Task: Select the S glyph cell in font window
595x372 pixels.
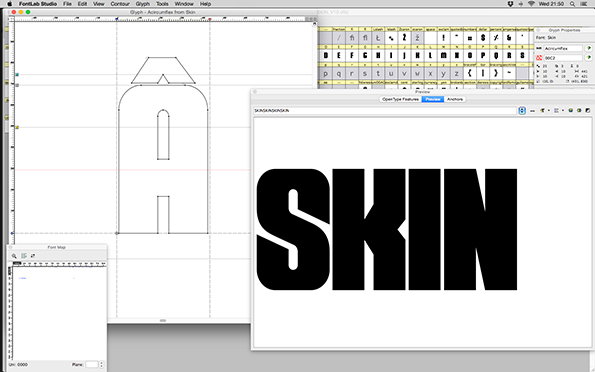Action: [x=522, y=55]
